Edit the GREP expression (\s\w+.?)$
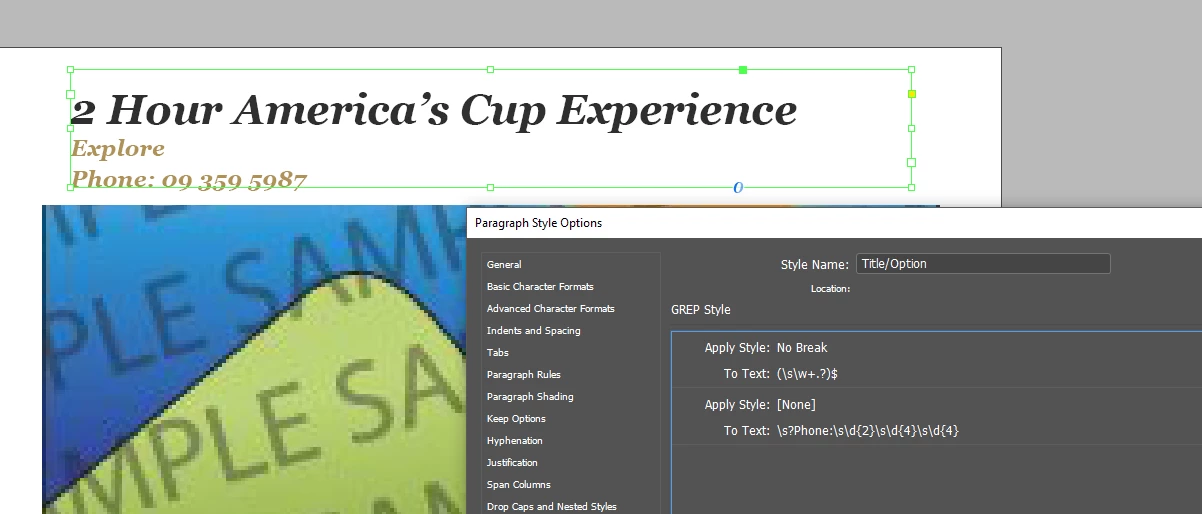The height and width of the screenshot is (514, 1202). point(807,374)
